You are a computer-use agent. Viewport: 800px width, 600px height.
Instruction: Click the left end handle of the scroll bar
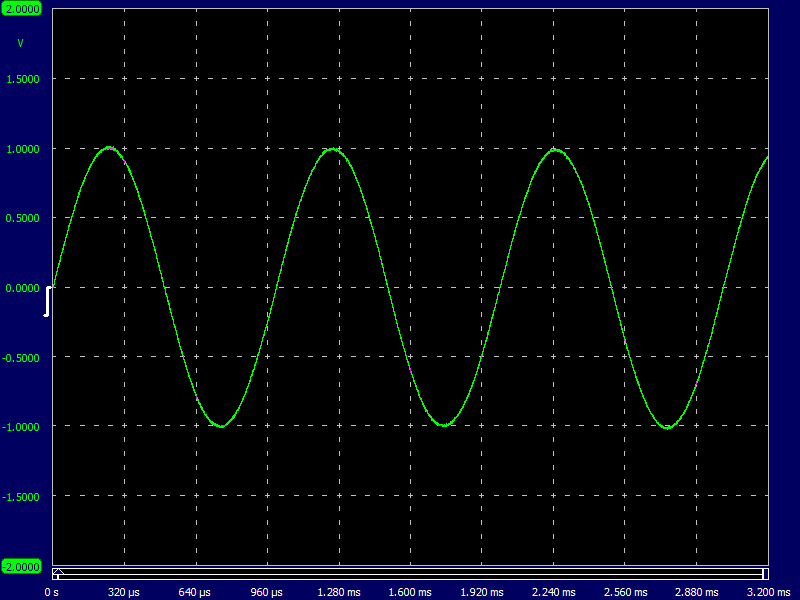(x=56, y=577)
